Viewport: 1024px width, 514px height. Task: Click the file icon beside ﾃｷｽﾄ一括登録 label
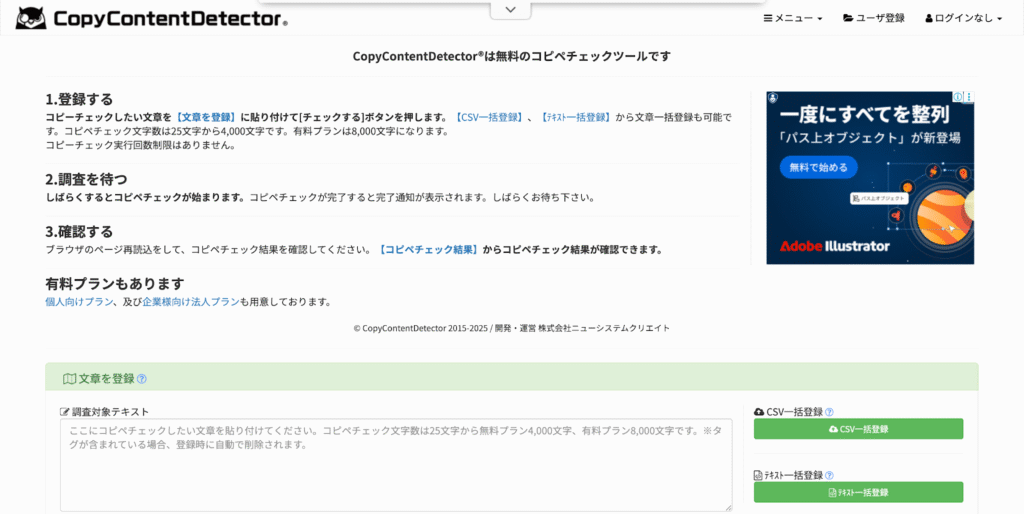[x=758, y=475]
